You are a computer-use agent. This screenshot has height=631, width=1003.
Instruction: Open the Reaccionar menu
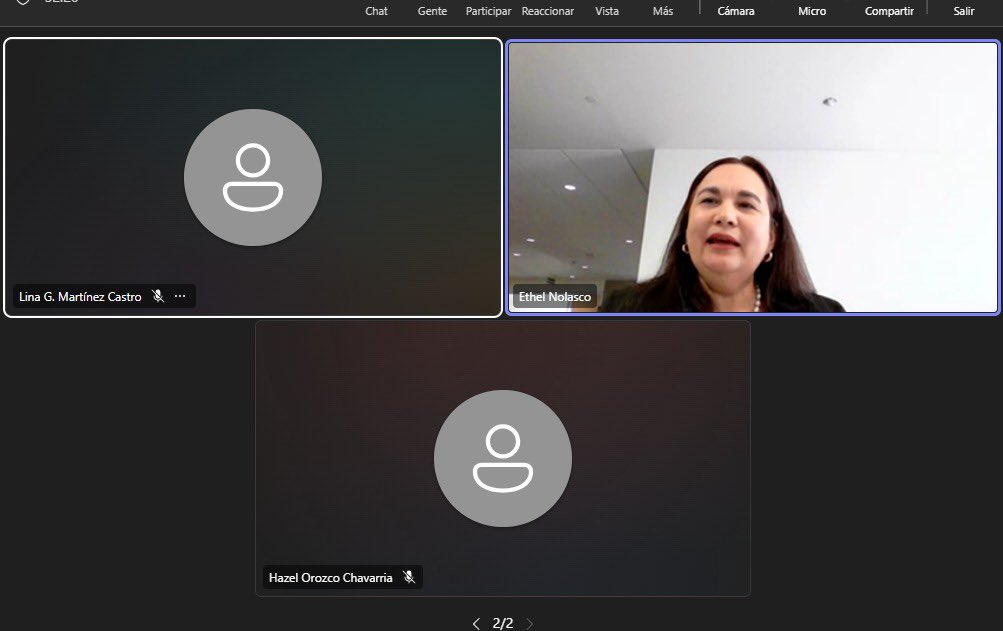[548, 11]
